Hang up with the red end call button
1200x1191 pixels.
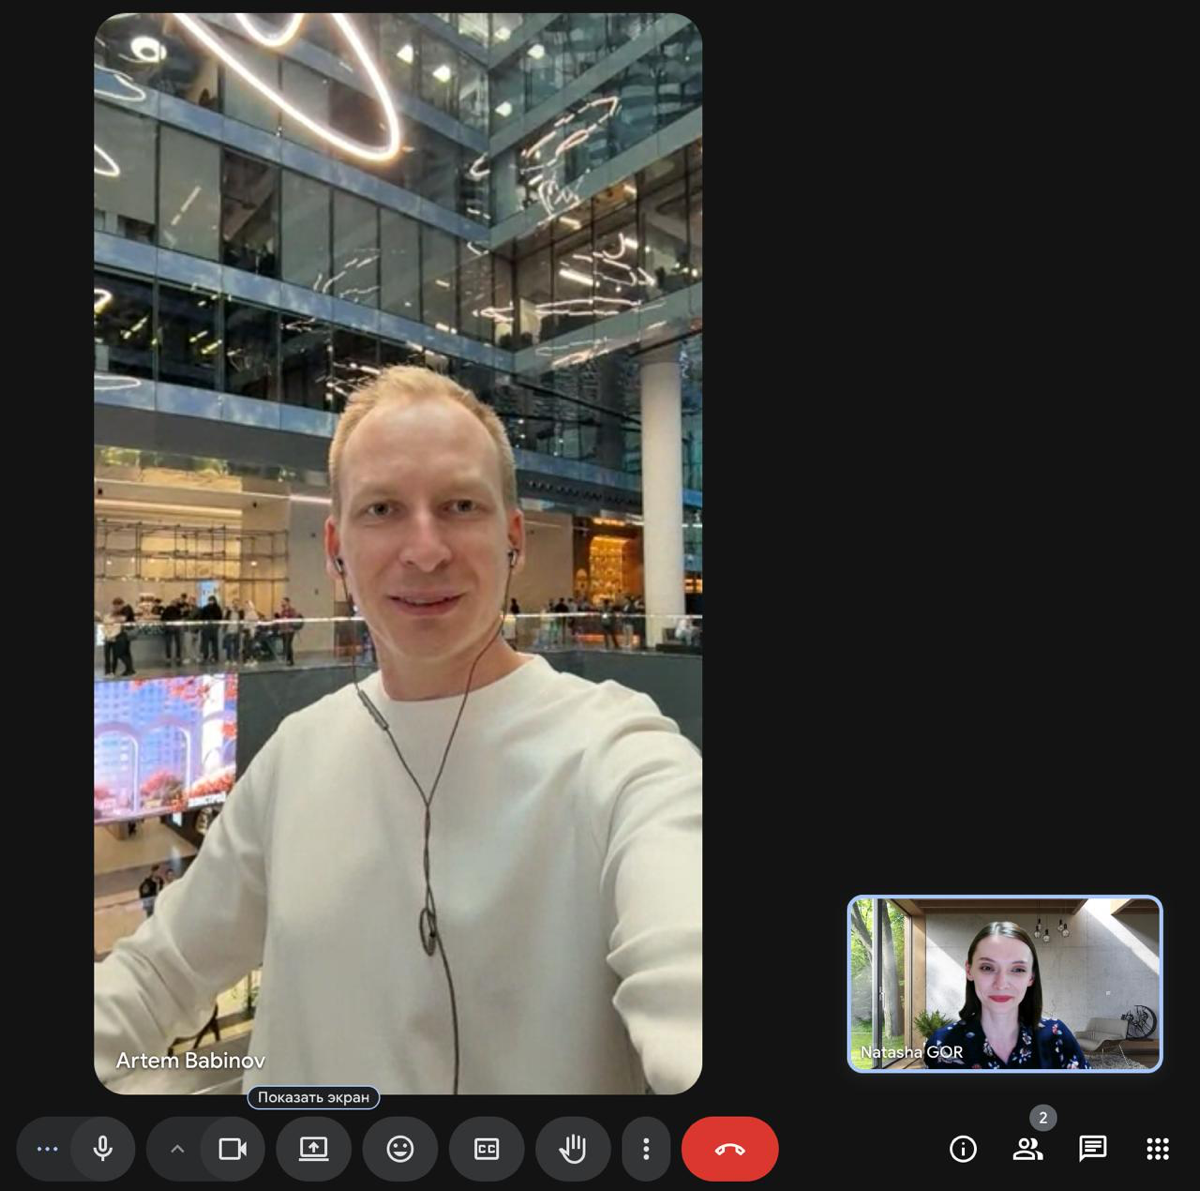(x=730, y=1149)
